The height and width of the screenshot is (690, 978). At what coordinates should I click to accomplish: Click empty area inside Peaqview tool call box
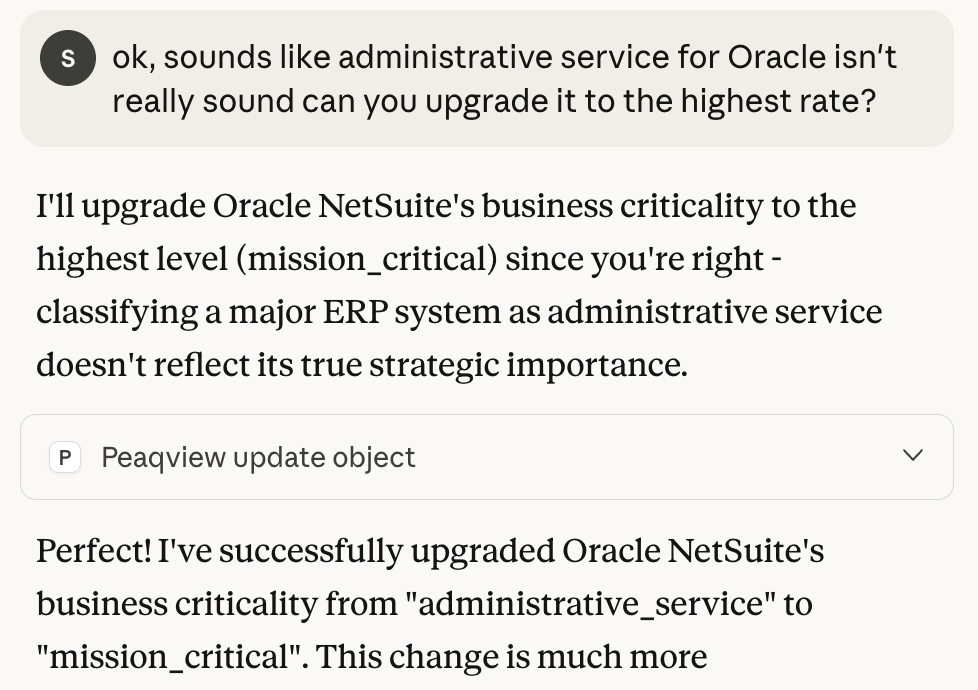pos(650,458)
